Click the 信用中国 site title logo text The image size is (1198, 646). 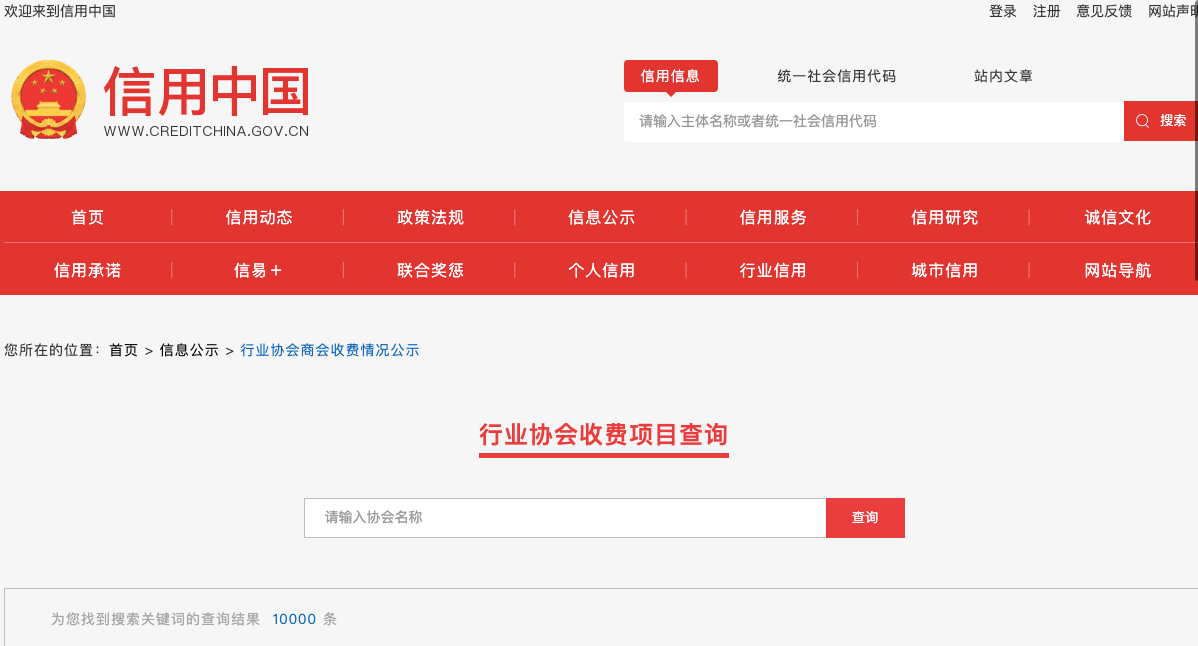click(x=206, y=92)
